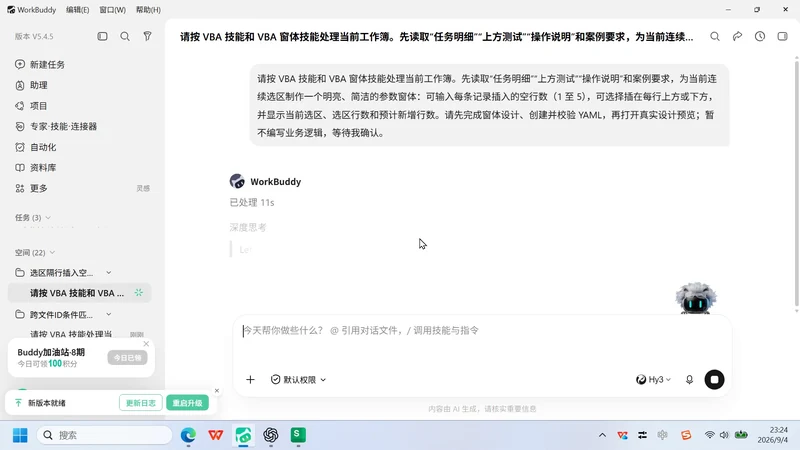This screenshot has height=450, width=800.
Task: Open the WorkBuddy app menu
Action: coord(31,10)
